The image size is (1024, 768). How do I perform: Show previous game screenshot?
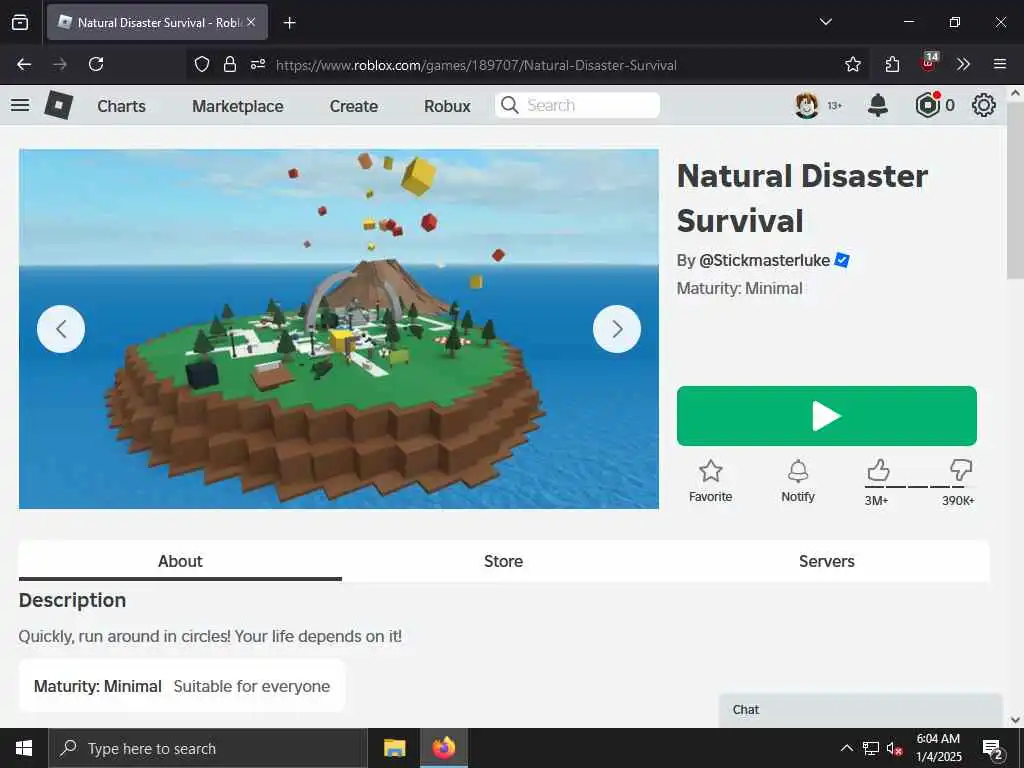[61, 329]
